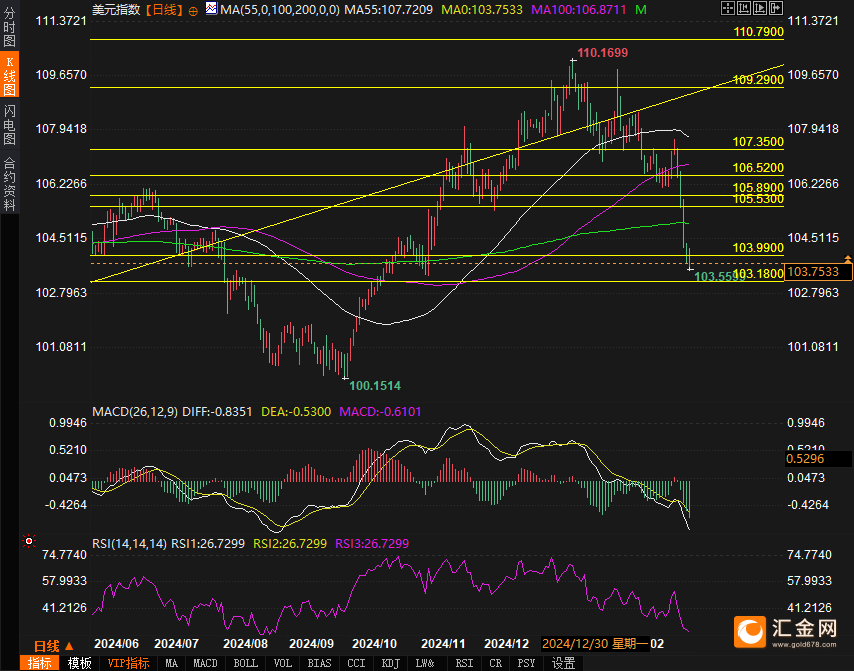Click the 109.2900 resistance line label
The image size is (854, 671).
pos(759,80)
